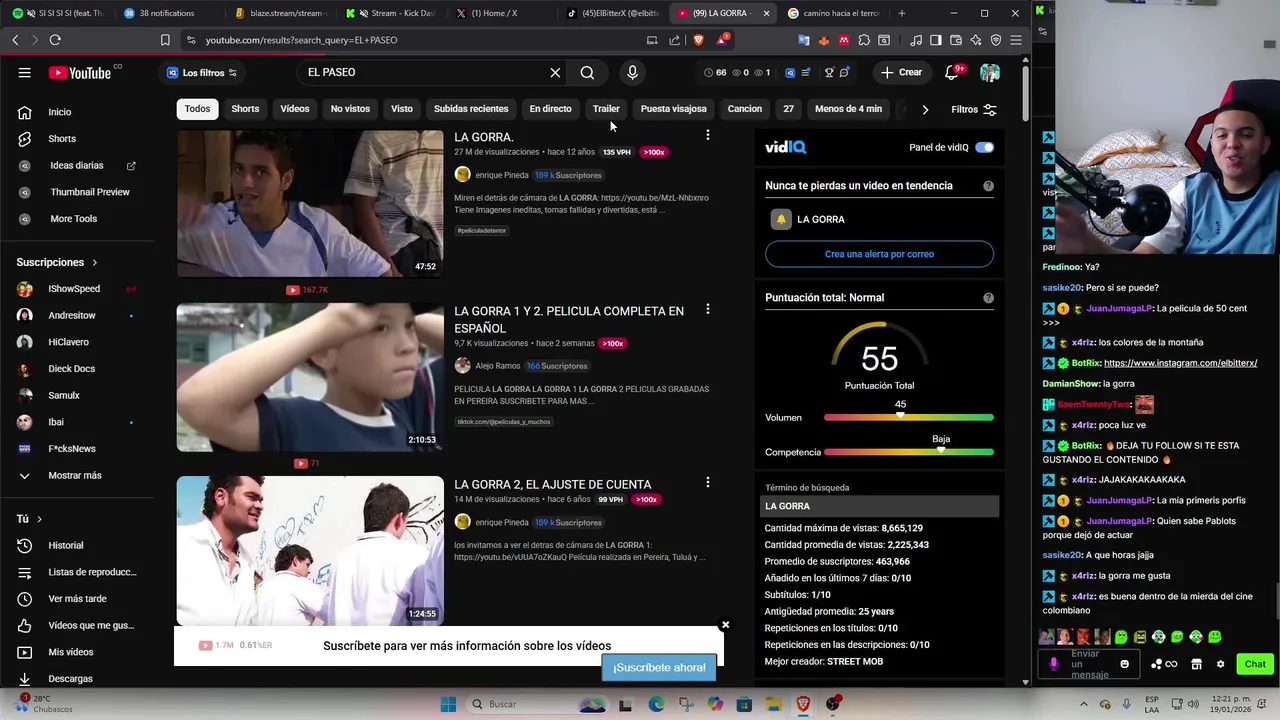Viewport: 1280px width, 720px height.
Task: Click Crea una alerta por correo
Action: coord(879,254)
